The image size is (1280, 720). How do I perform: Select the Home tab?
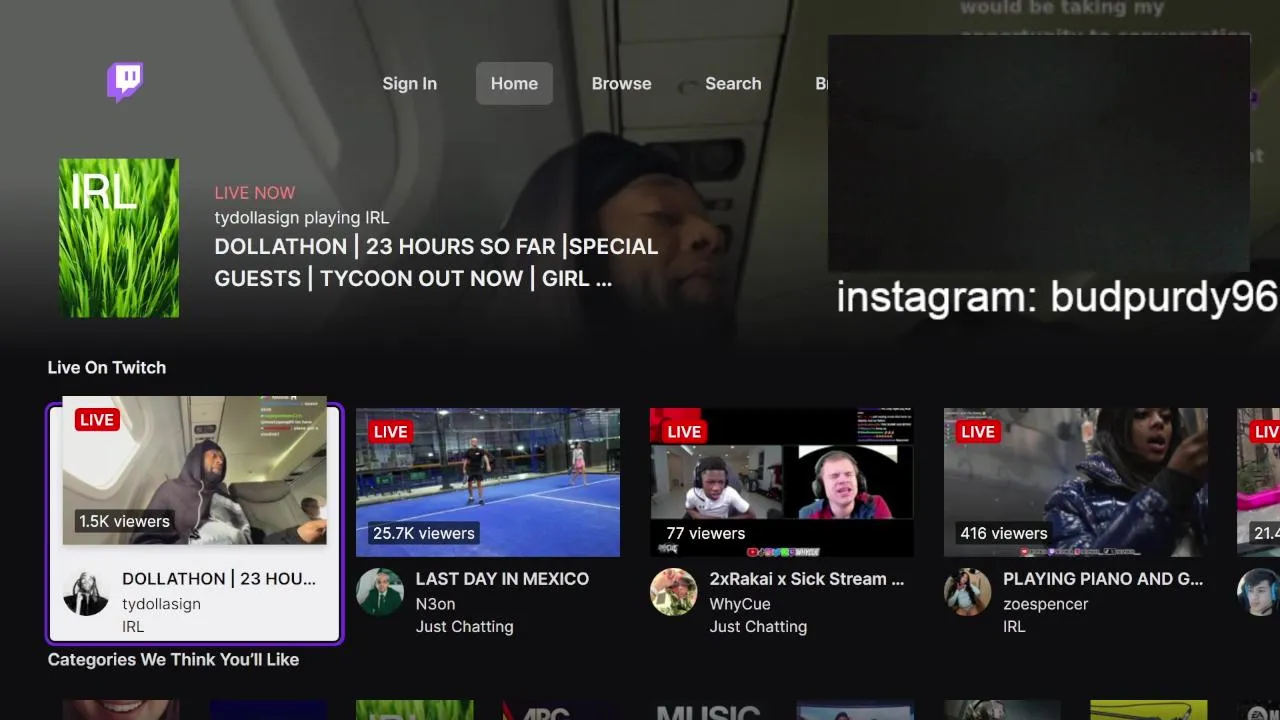(x=514, y=84)
